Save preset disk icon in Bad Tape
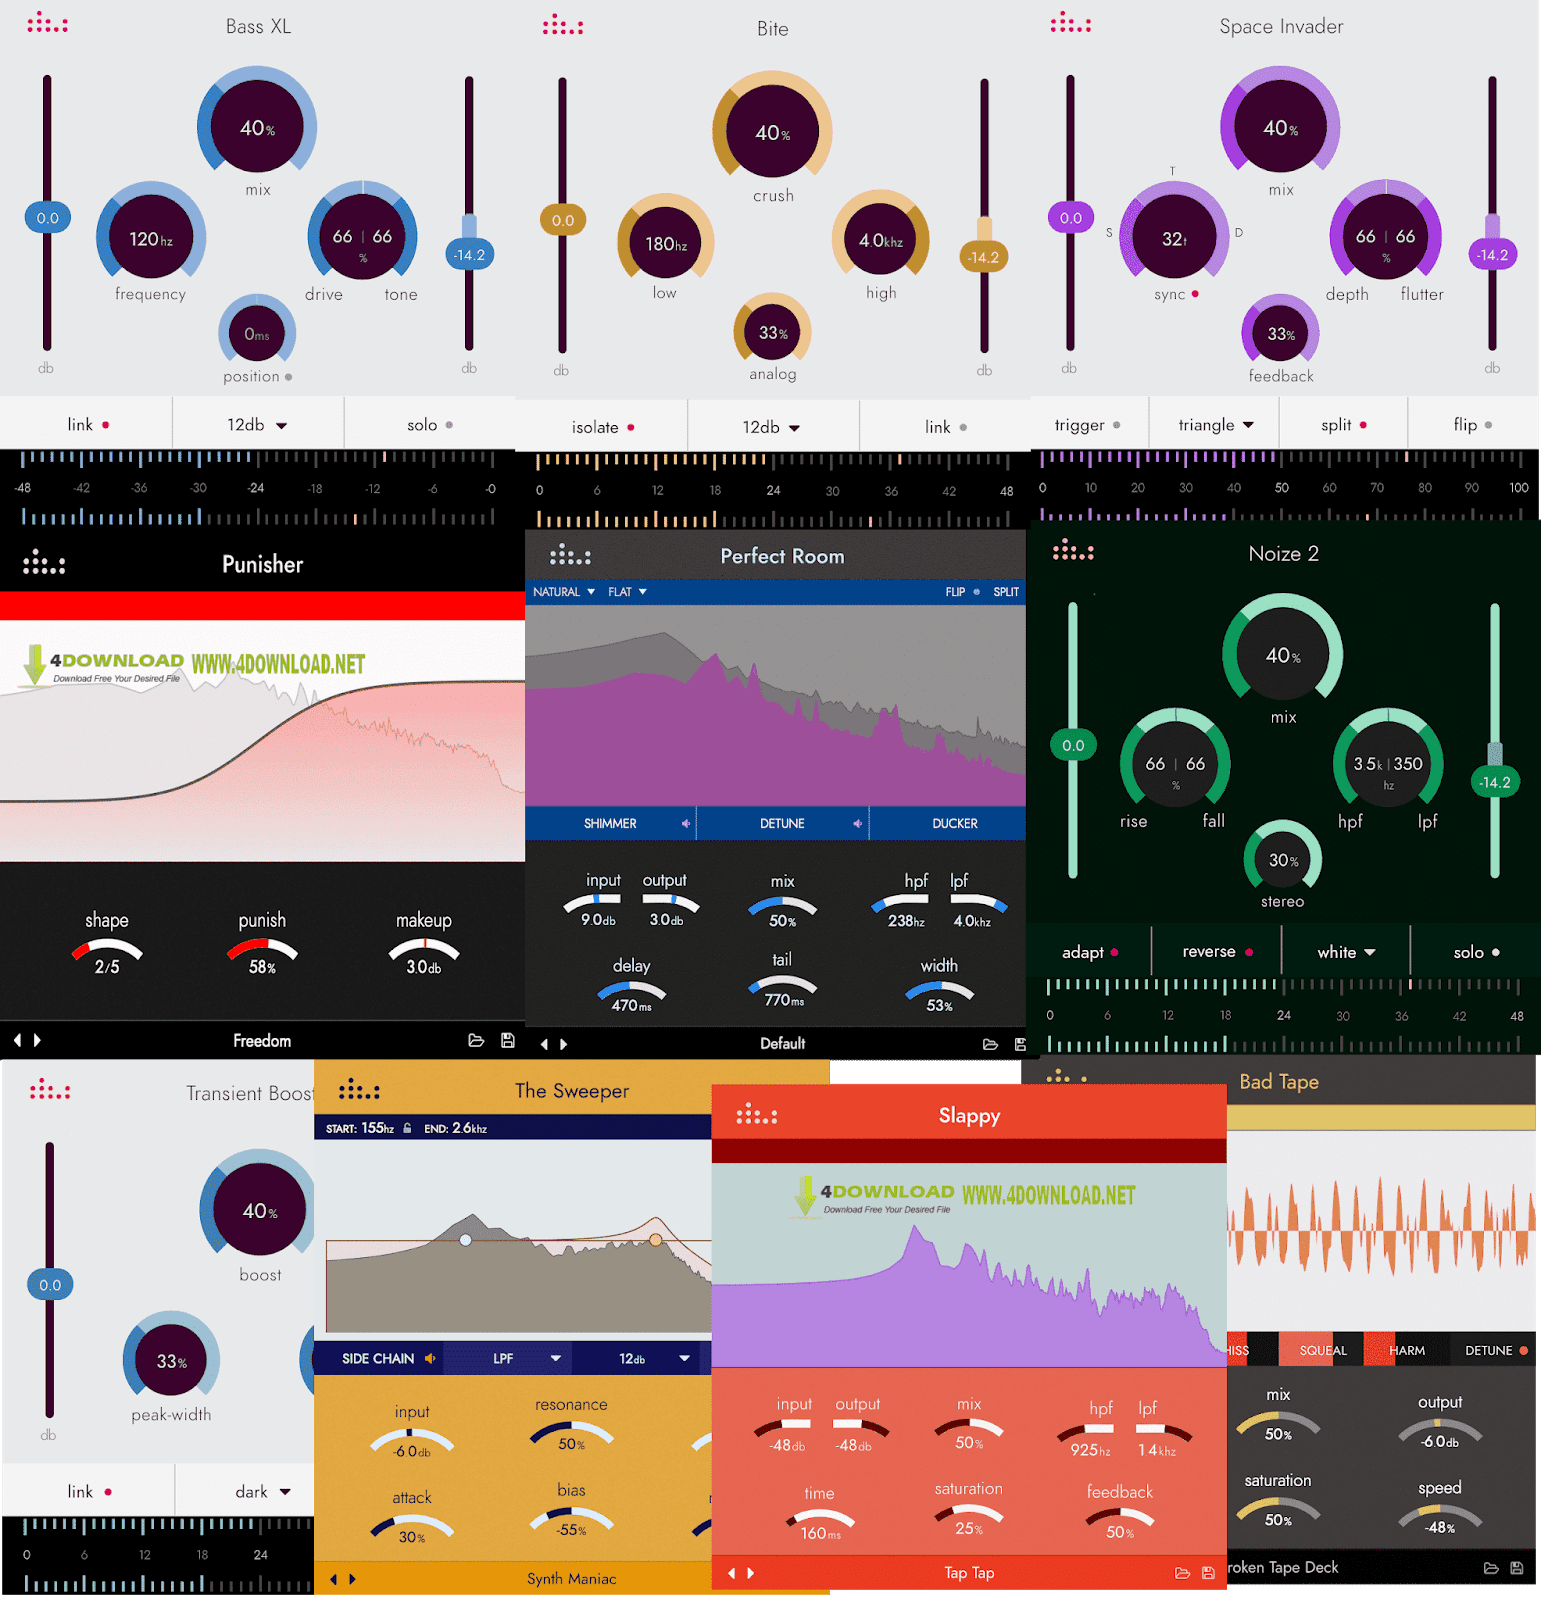Screen dimensions: 1541x1600 pos(1517,1568)
